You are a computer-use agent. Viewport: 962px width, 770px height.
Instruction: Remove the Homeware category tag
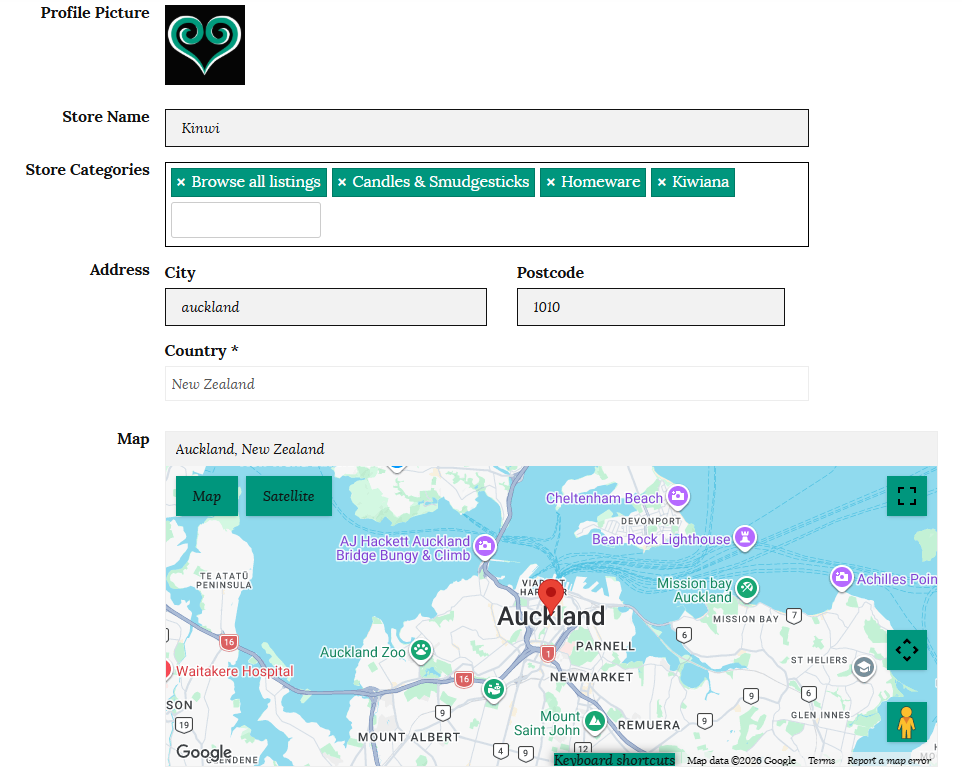pos(551,182)
